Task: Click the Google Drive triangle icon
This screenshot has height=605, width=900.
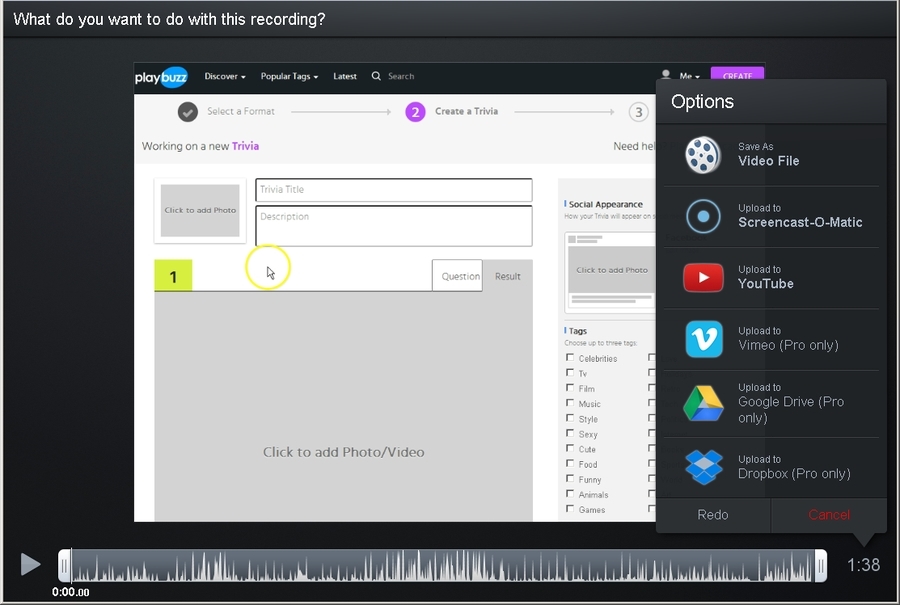Action: click(x=703, y=404)
